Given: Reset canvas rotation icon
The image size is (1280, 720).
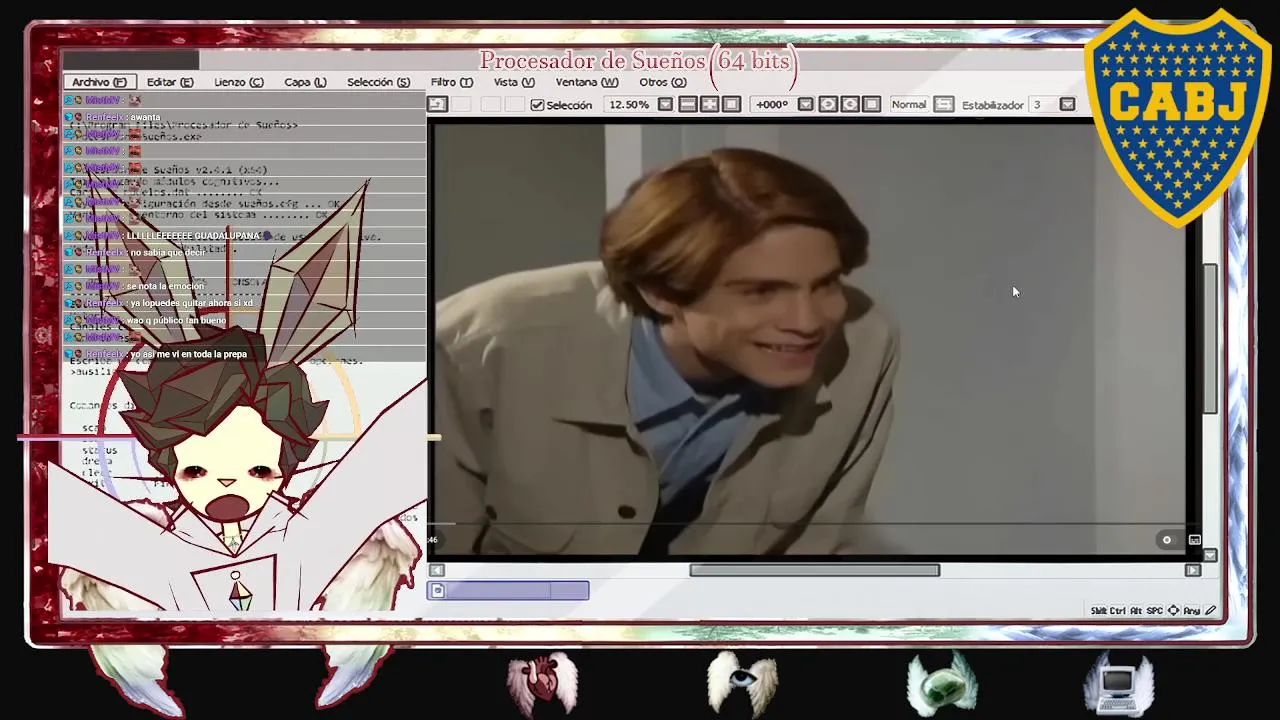Looking at the screenshot, I should tap(872, 105).
